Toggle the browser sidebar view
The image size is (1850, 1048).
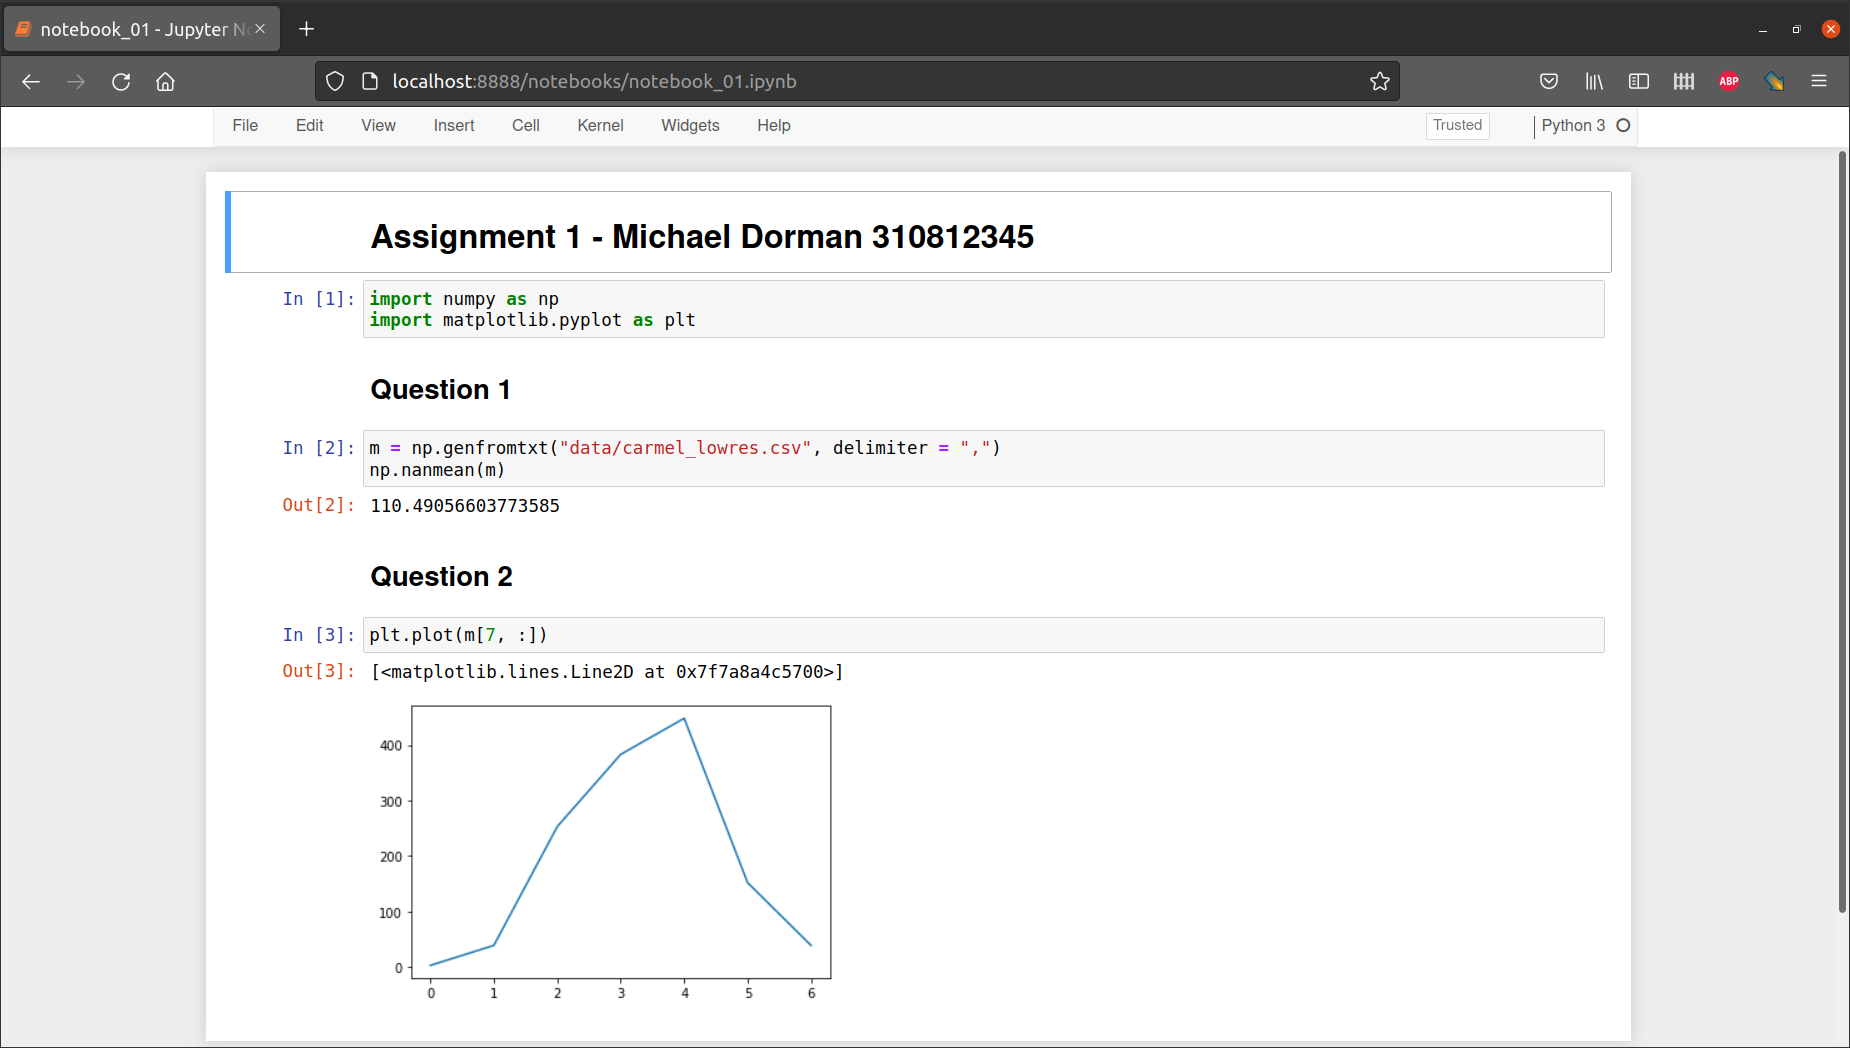click(x=1638, y=81)
